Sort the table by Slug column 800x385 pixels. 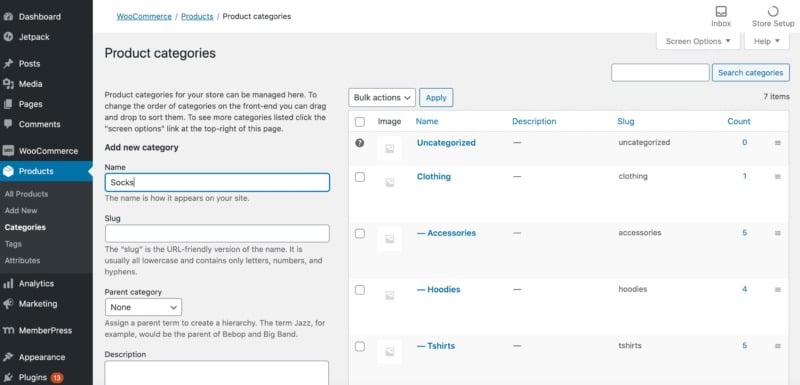(x=626, y=121)
